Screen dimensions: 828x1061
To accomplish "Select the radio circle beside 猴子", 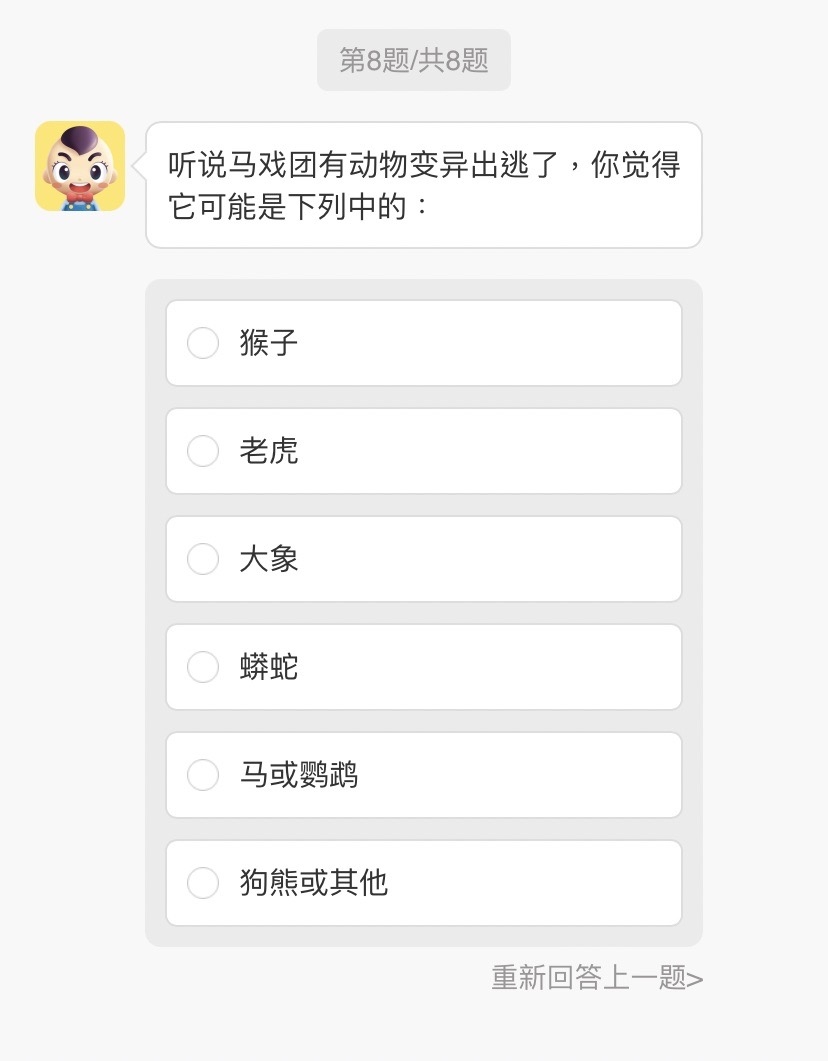I will [203, 343].
